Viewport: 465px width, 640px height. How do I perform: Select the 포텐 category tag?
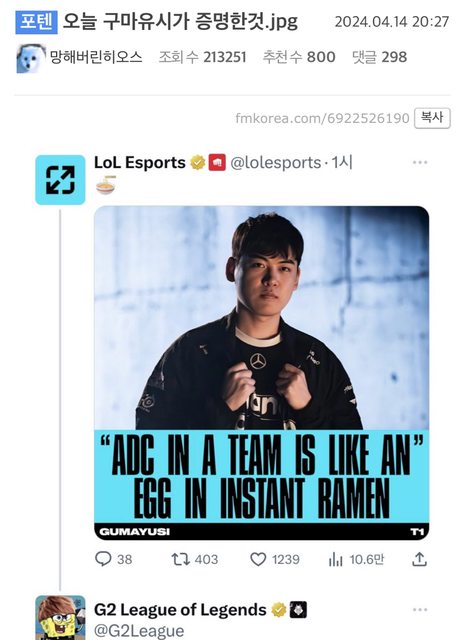pyautogui.click(x=36, y=22)
